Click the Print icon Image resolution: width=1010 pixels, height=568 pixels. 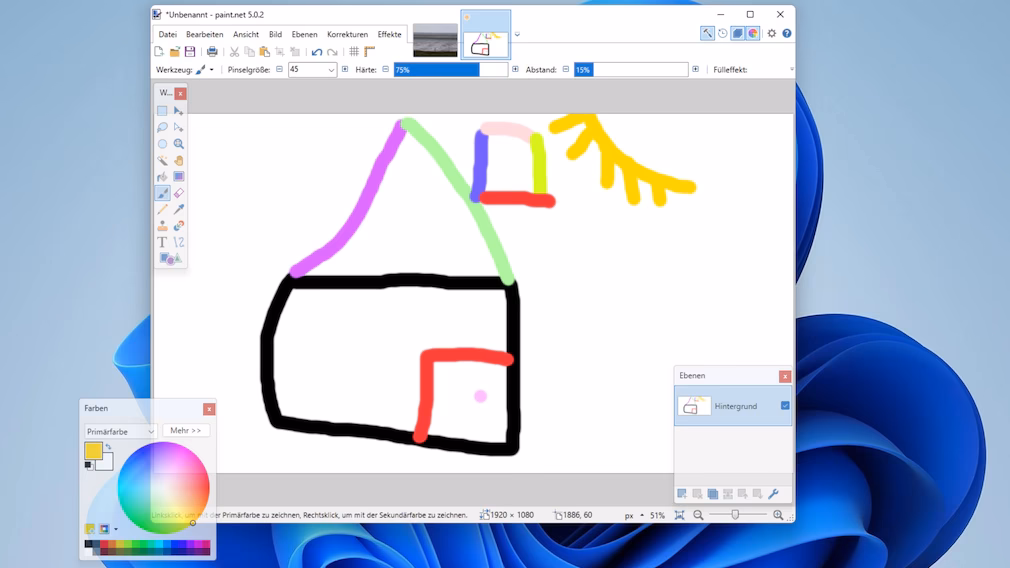212,52
